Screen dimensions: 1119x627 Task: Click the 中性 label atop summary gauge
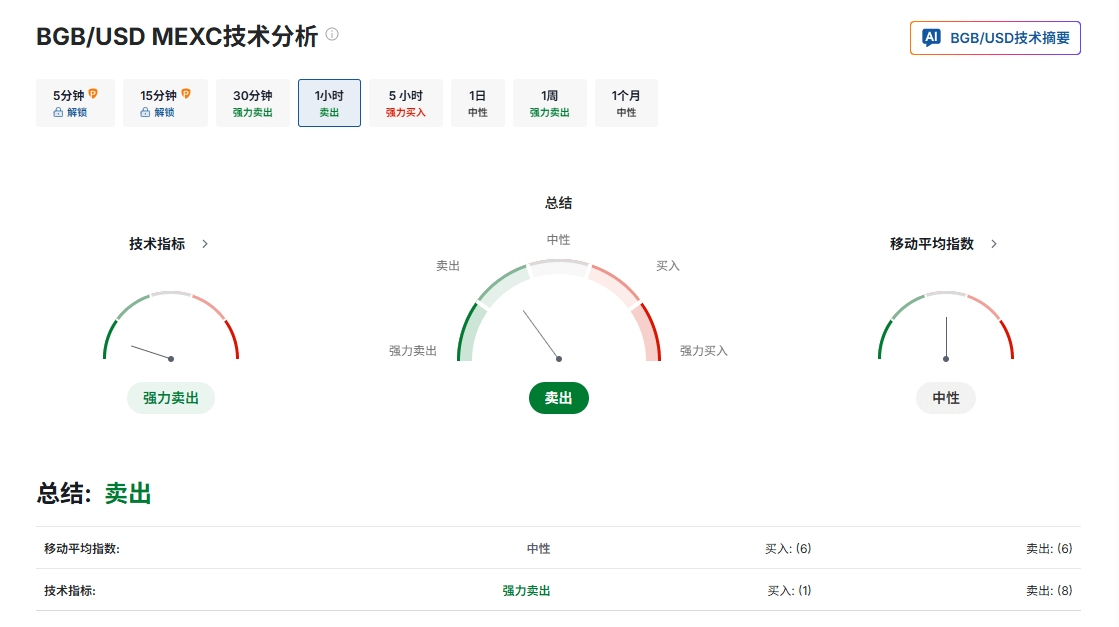click(558, 240)
